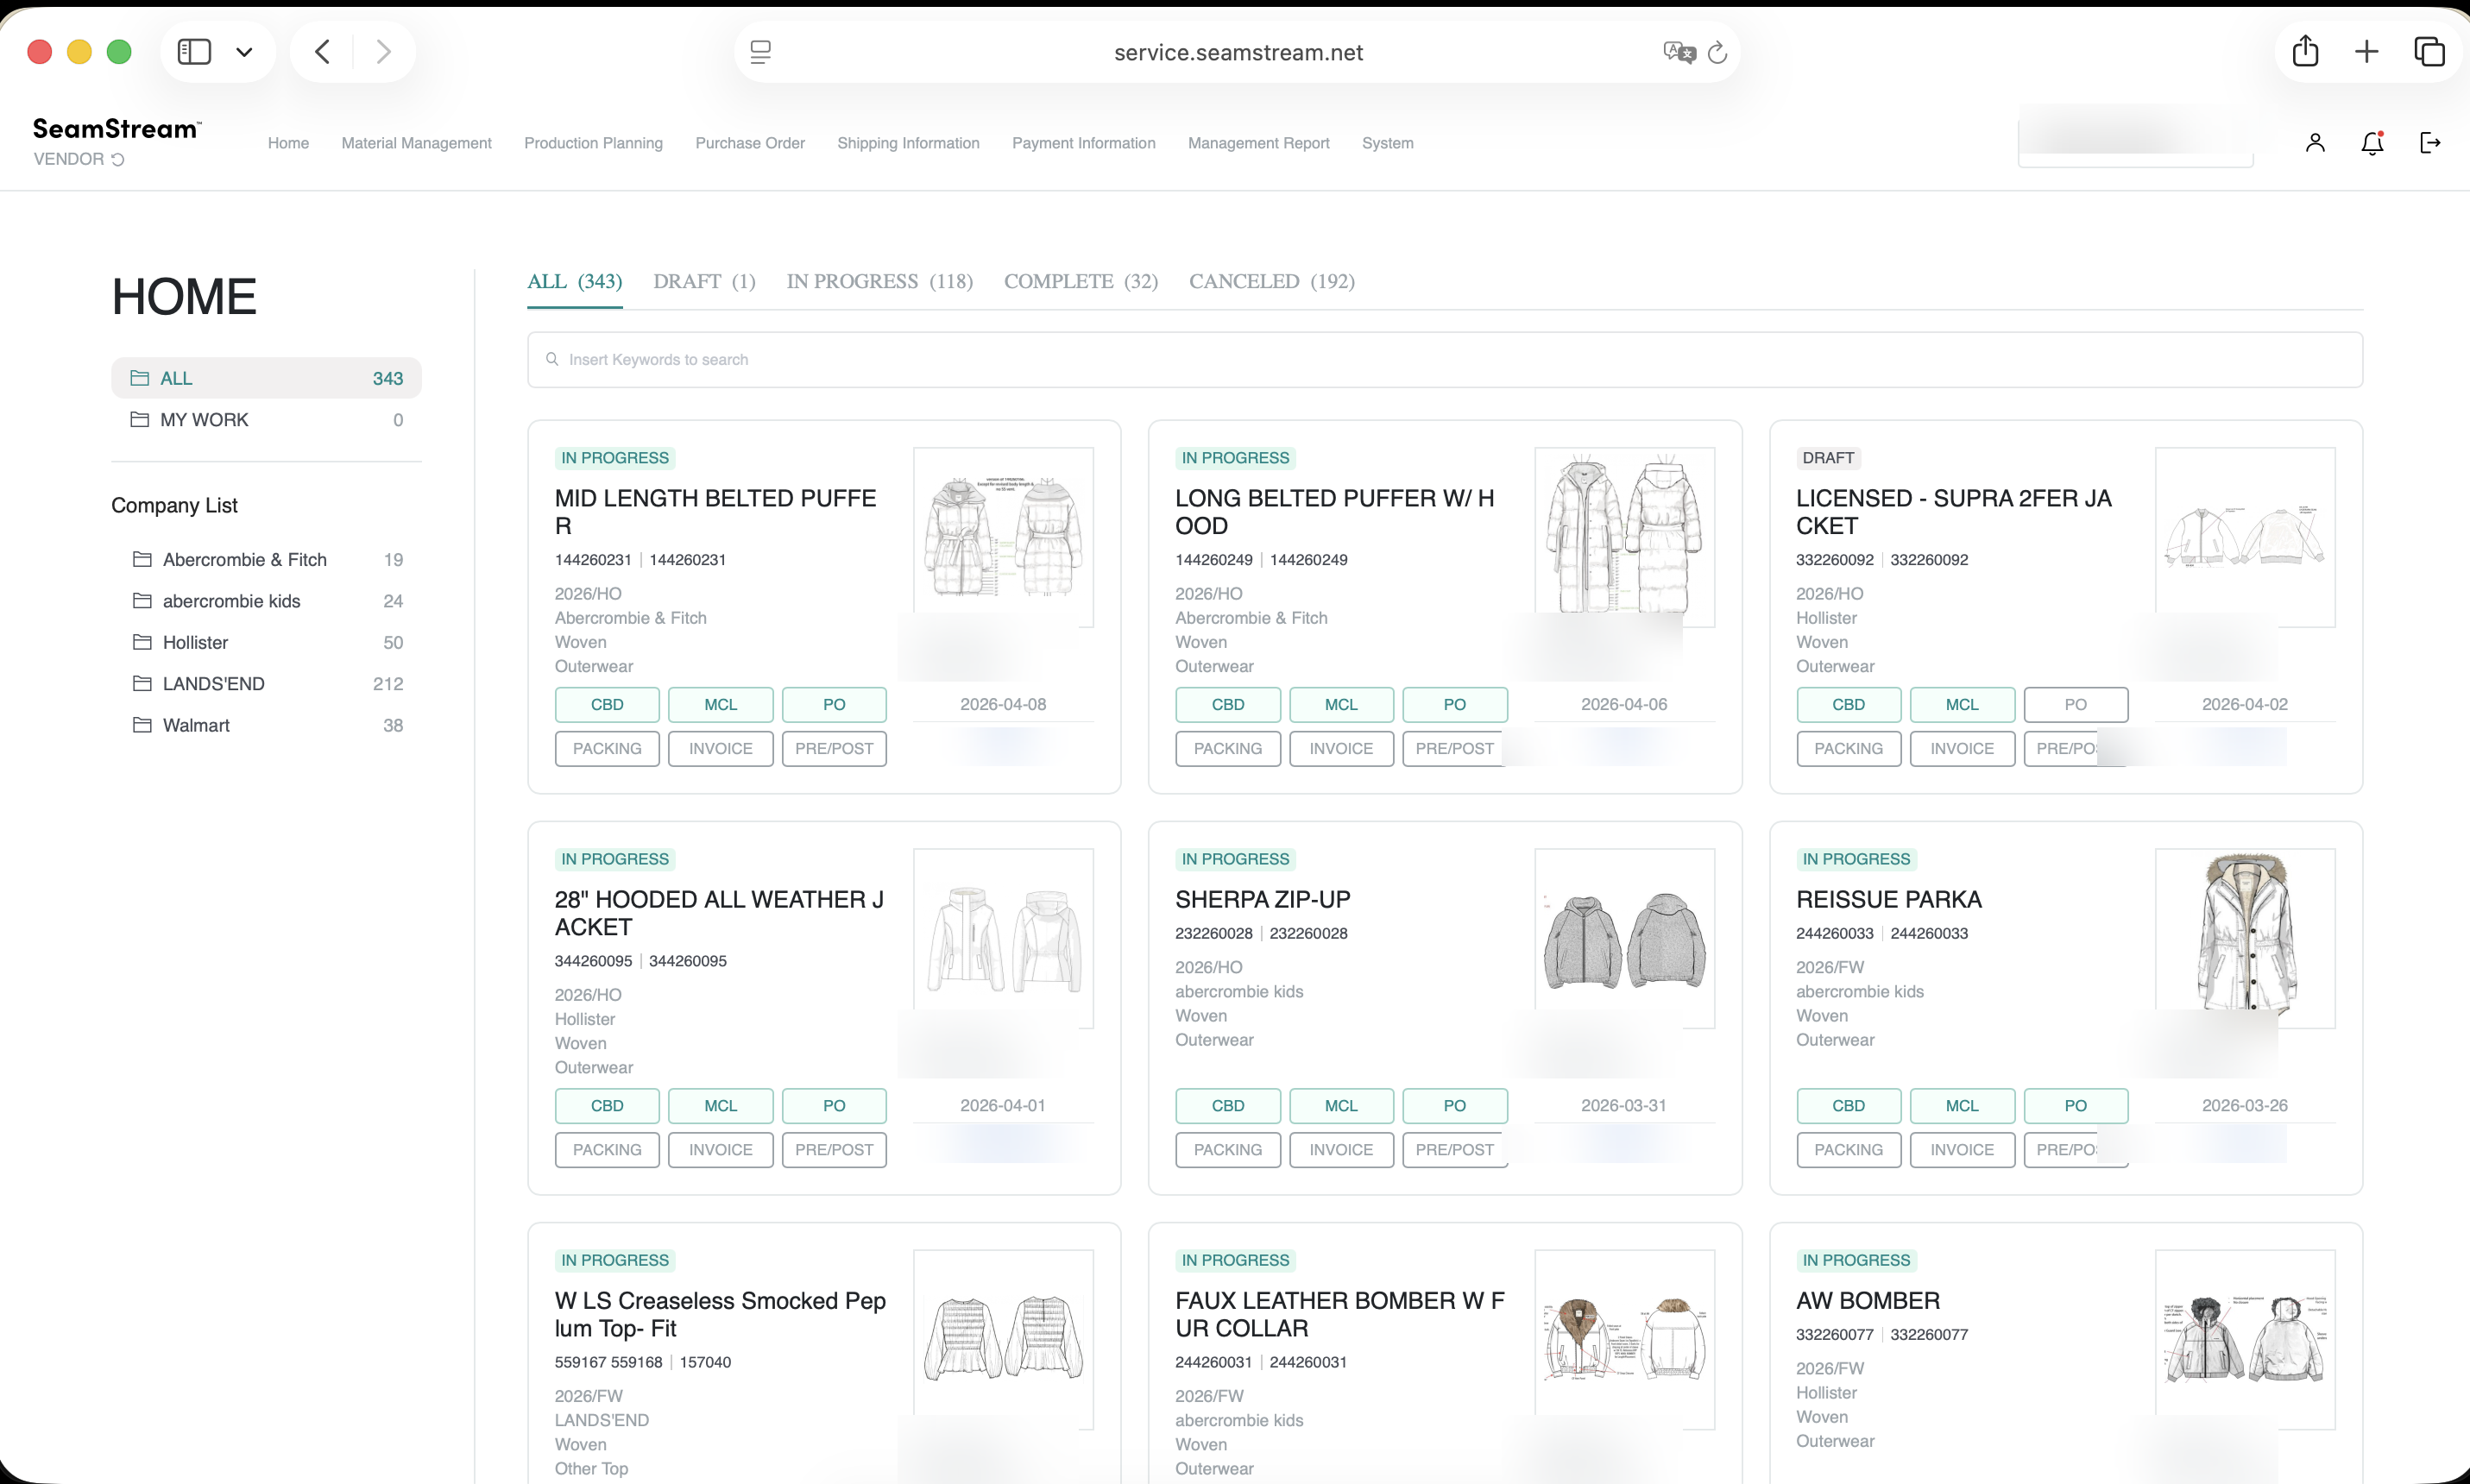Switch to the DRAFT (1) tab
Image resolution: width=2470 pixels, height=1484 pixels.
point(704,282)
